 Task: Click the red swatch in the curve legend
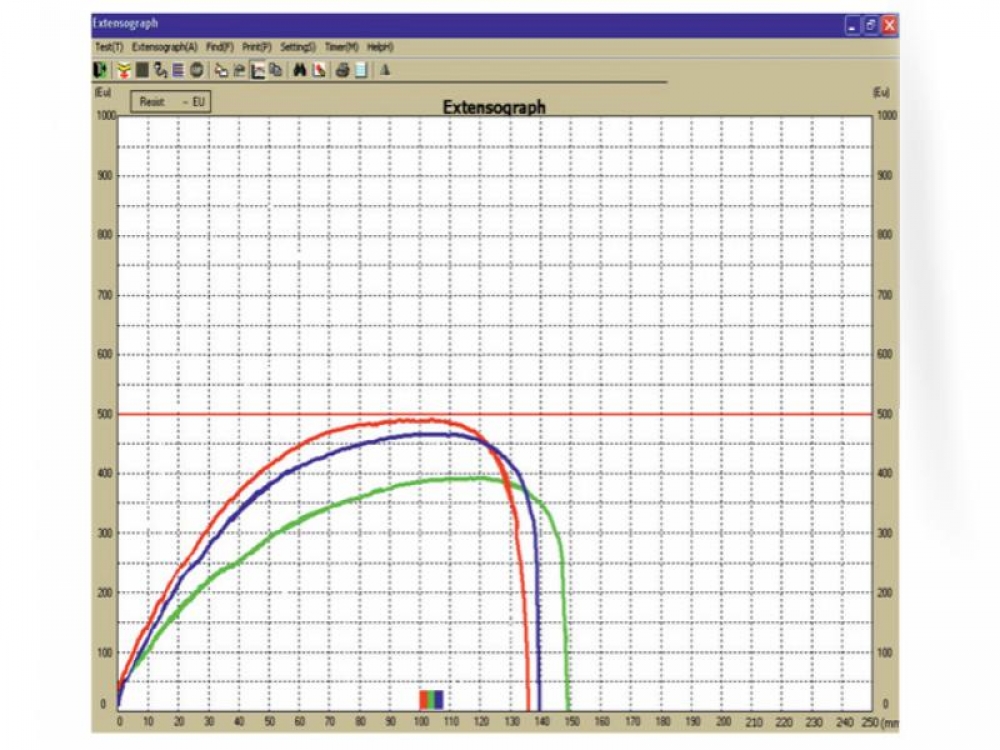pos(423,698)
